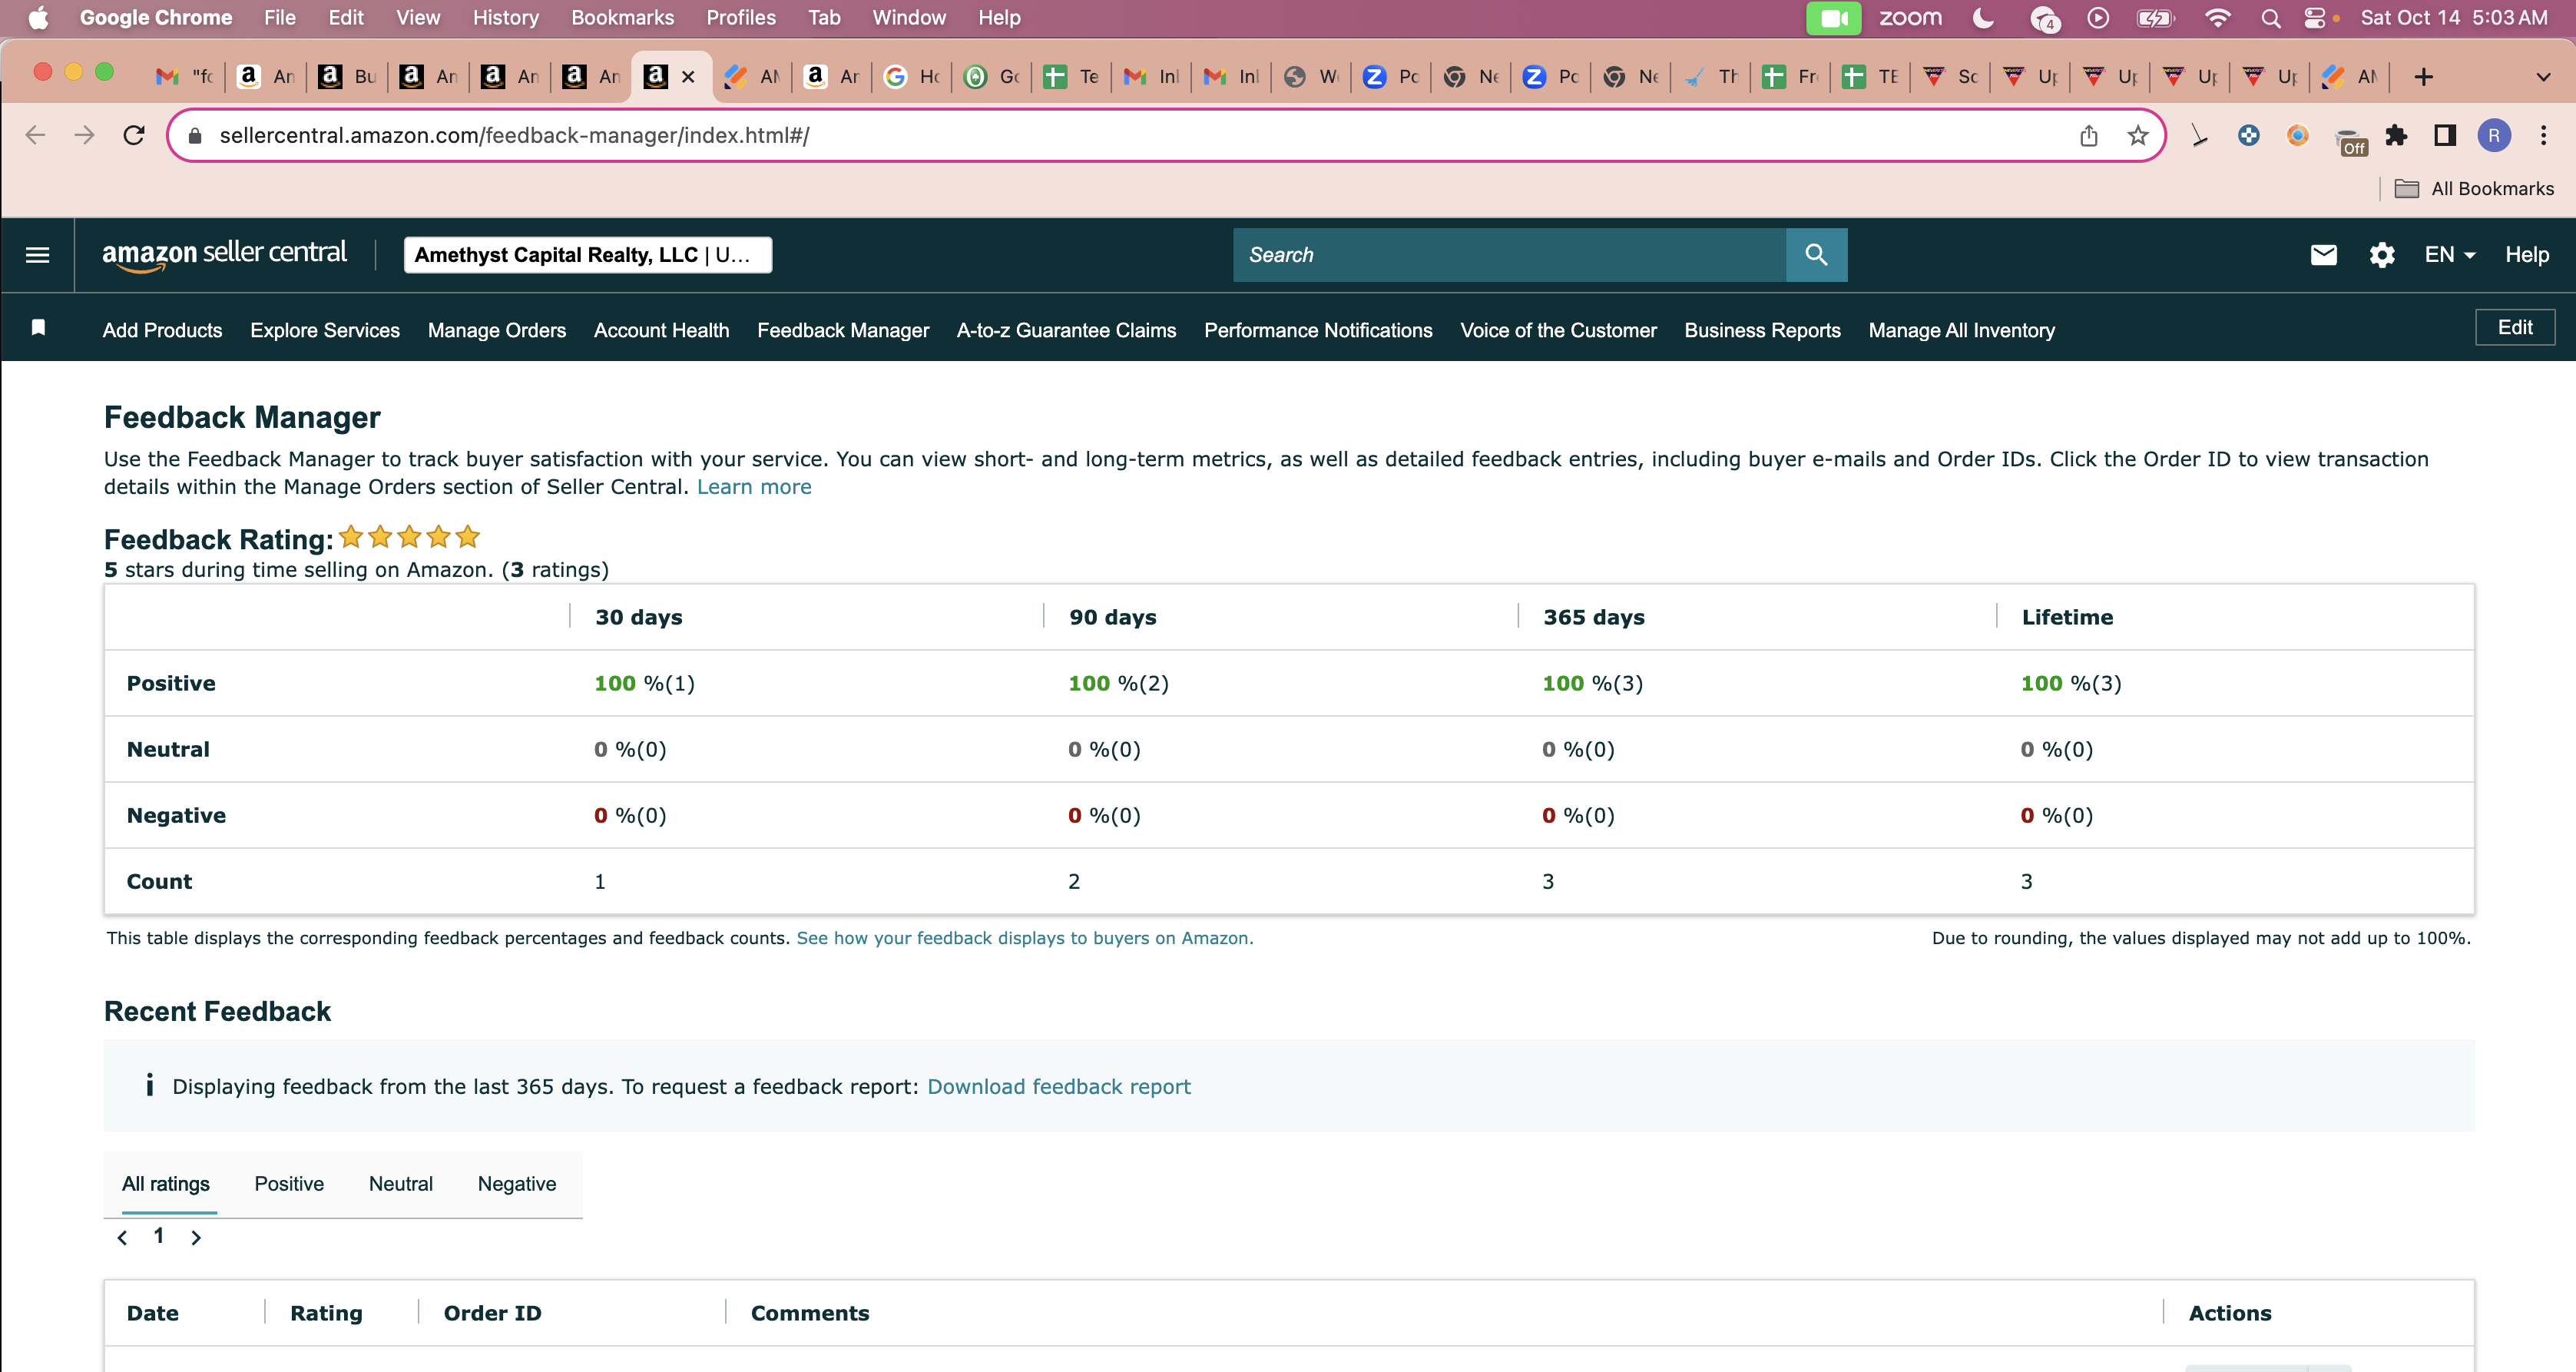The image size is (2576, 1372).
Task: Go back with browser back arrow
Action: pyautogui.click(x=35, y=135)
